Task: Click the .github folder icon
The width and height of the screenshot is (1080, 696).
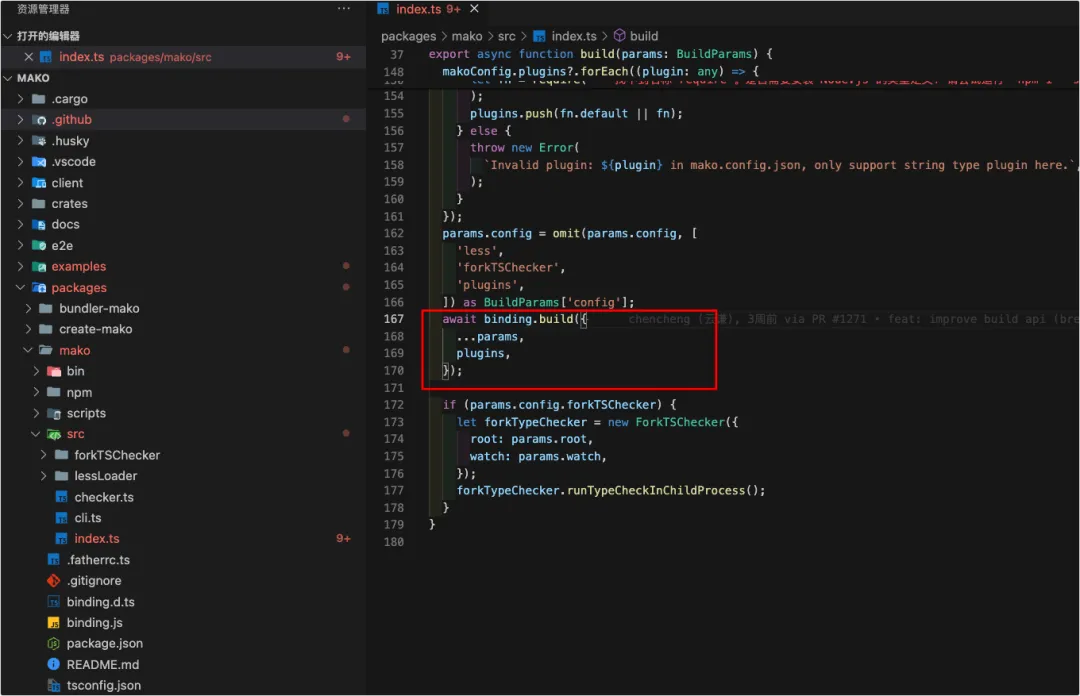Action: [x=39, y=120]
